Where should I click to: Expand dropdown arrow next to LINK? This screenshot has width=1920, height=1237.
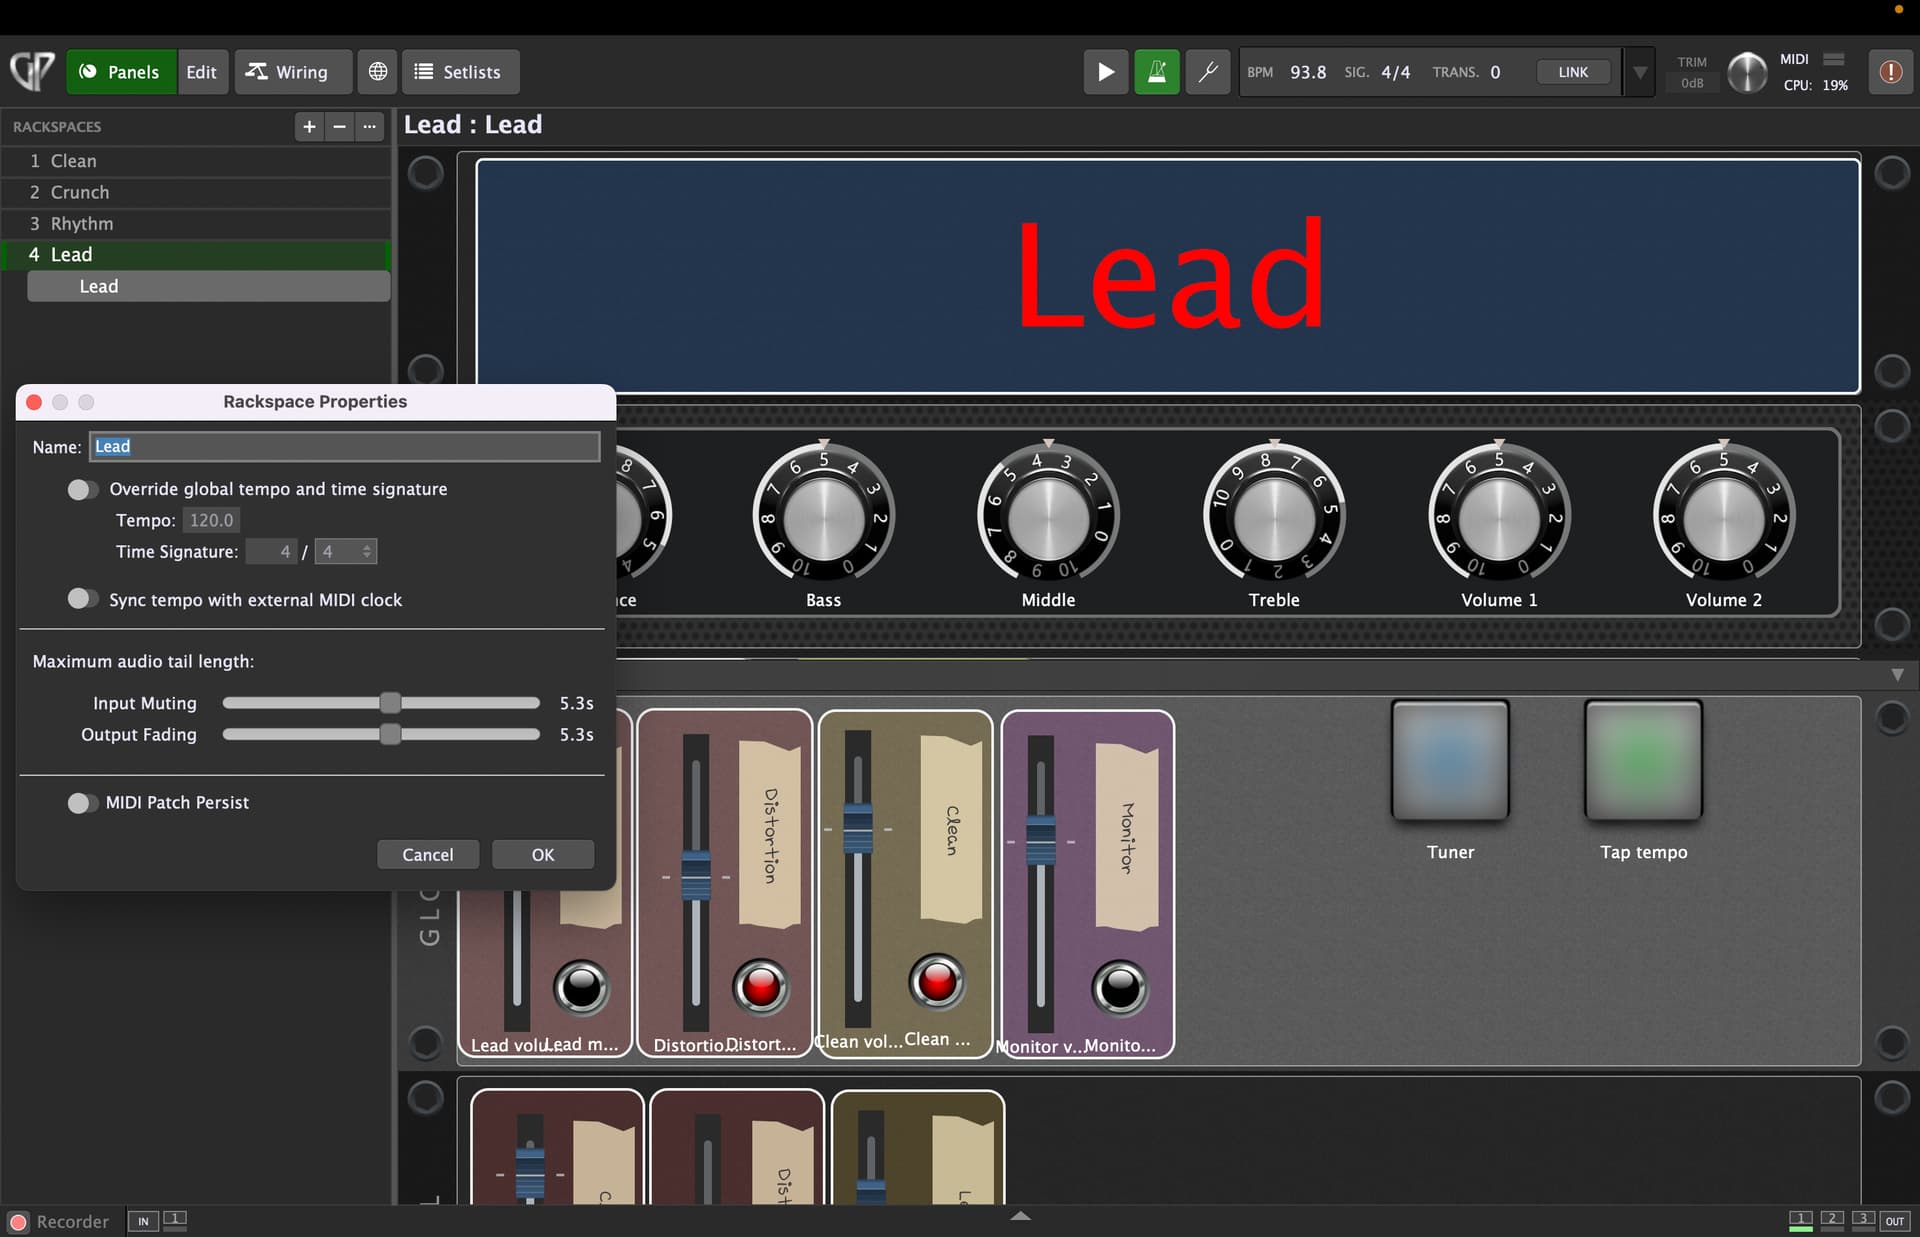pyautogui.click(x=1639, y=72)
